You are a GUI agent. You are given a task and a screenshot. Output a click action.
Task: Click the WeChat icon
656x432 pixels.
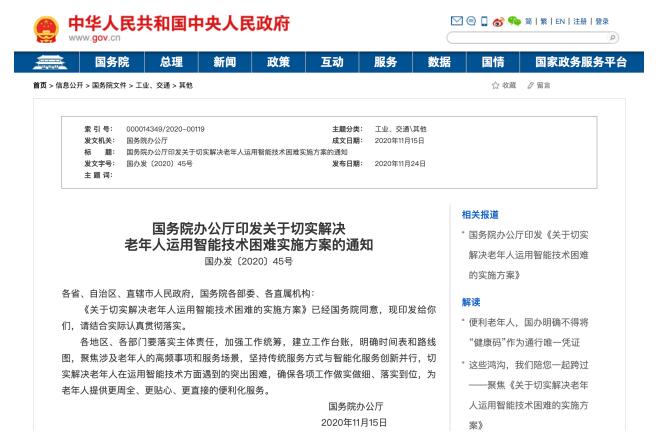pos(512,20)
